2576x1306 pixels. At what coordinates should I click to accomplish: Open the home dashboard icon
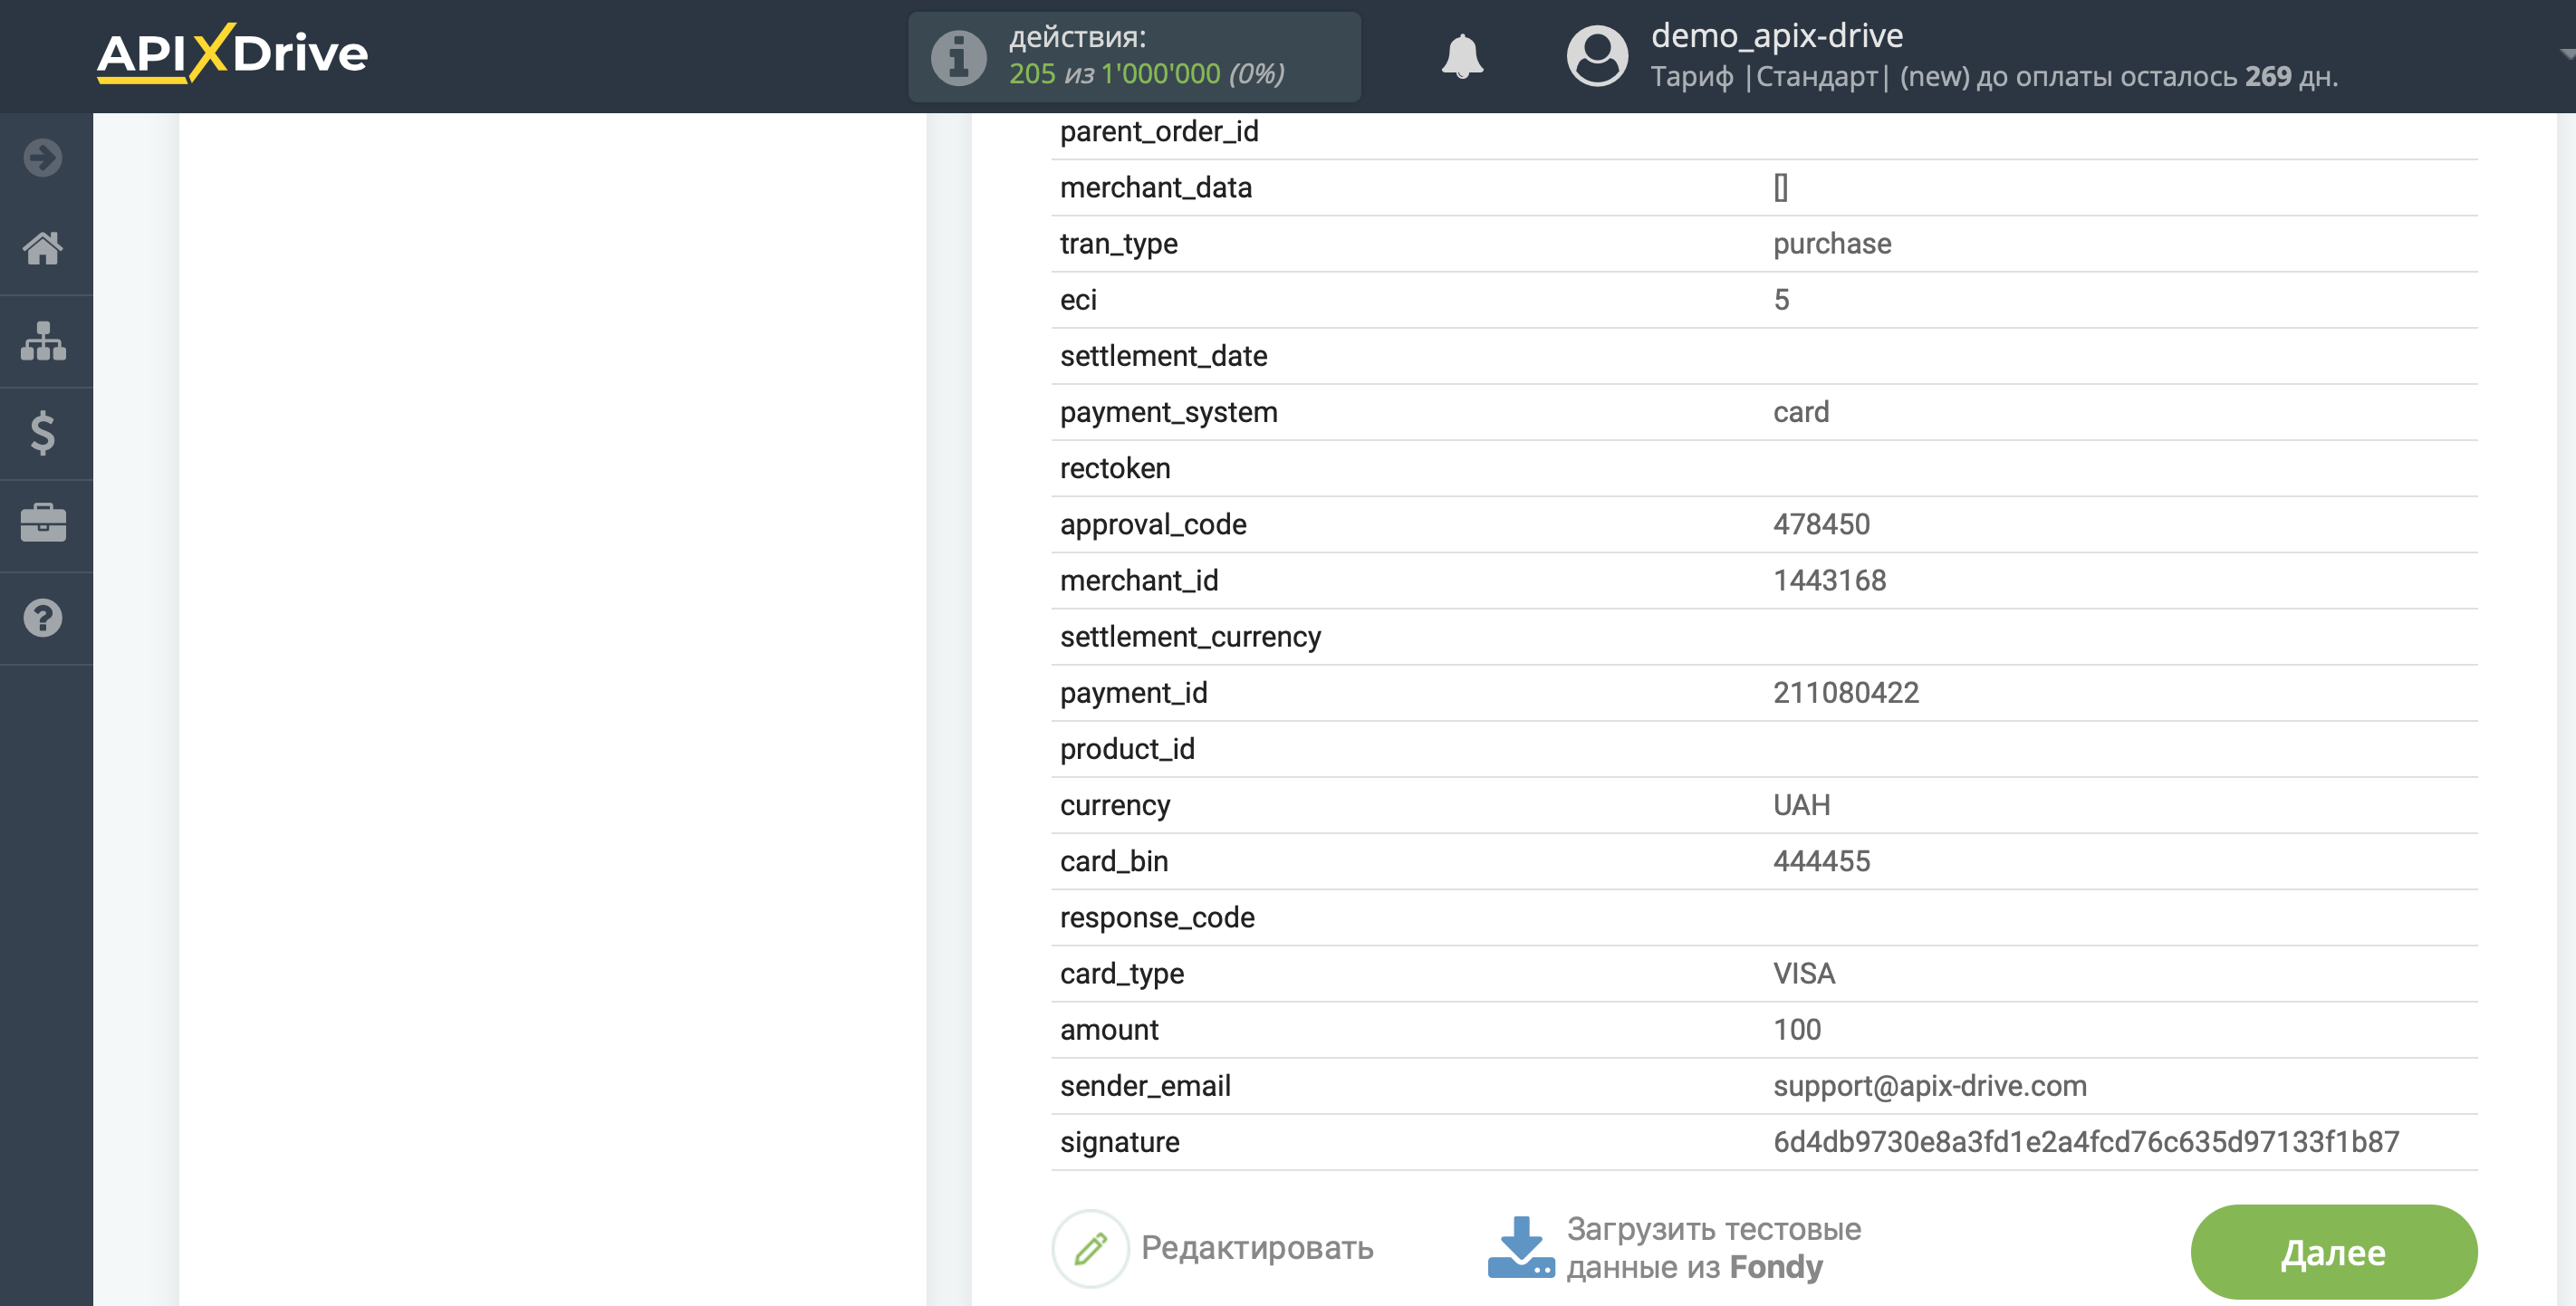(43, 248)
